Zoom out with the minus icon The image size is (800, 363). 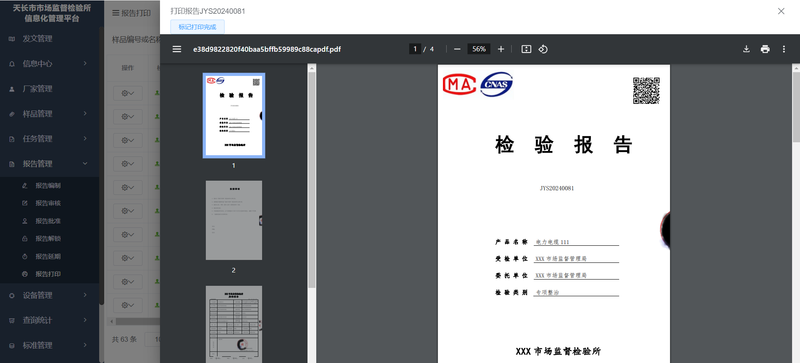click(457, 49)
